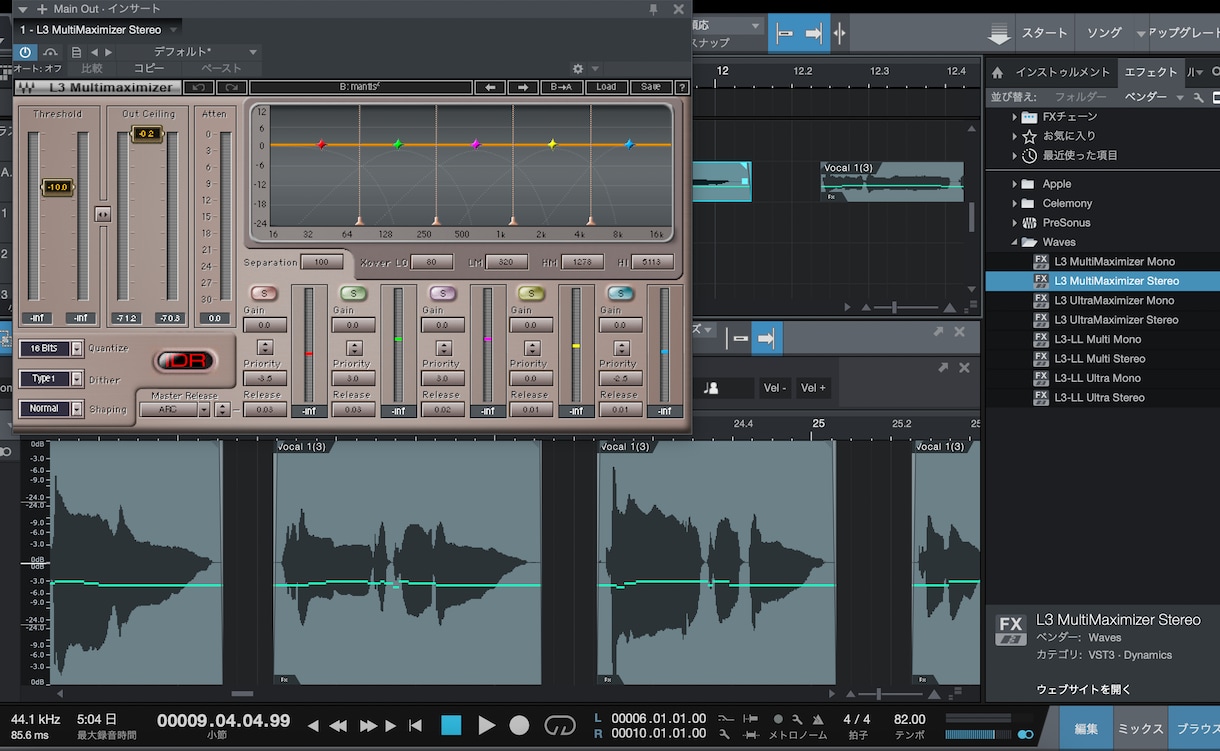Load next Waves preset arrow
Viewport: 1220px width, 751px height.
[522, 87]
